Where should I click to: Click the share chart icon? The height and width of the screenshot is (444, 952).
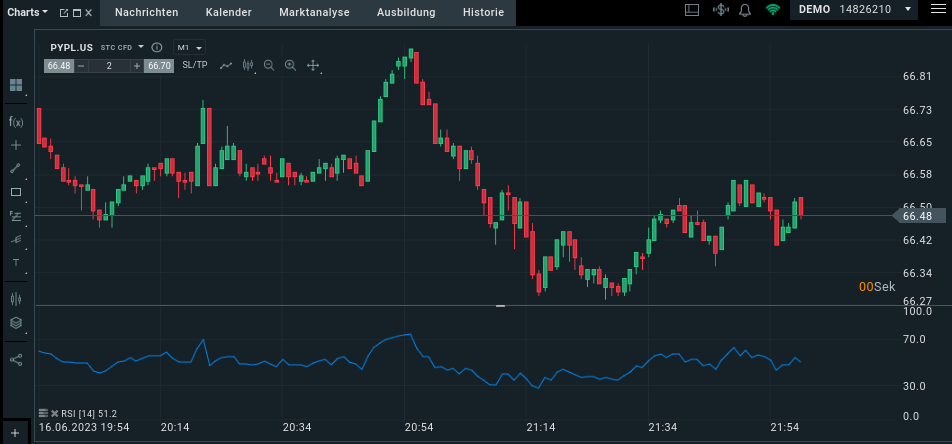16,360
